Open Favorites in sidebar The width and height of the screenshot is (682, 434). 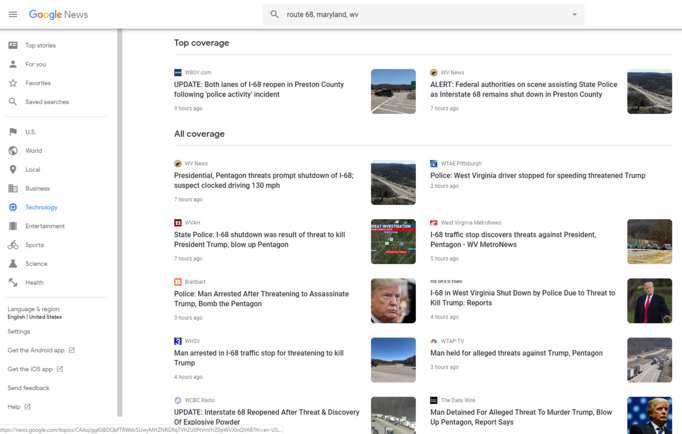click(x=38, y=83)
